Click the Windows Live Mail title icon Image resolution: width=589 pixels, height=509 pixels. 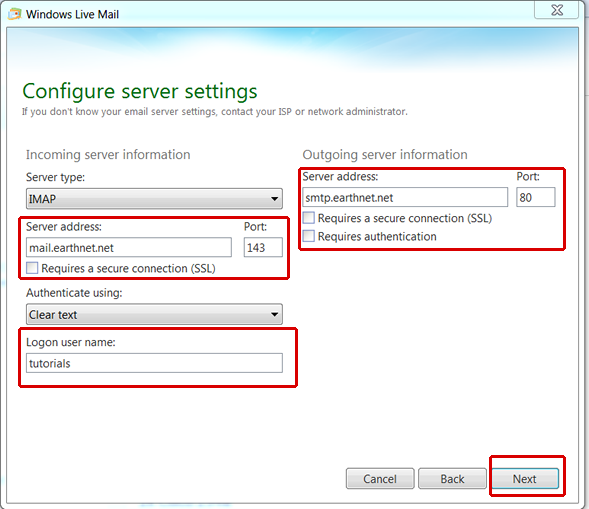click(x=15, y=14)
